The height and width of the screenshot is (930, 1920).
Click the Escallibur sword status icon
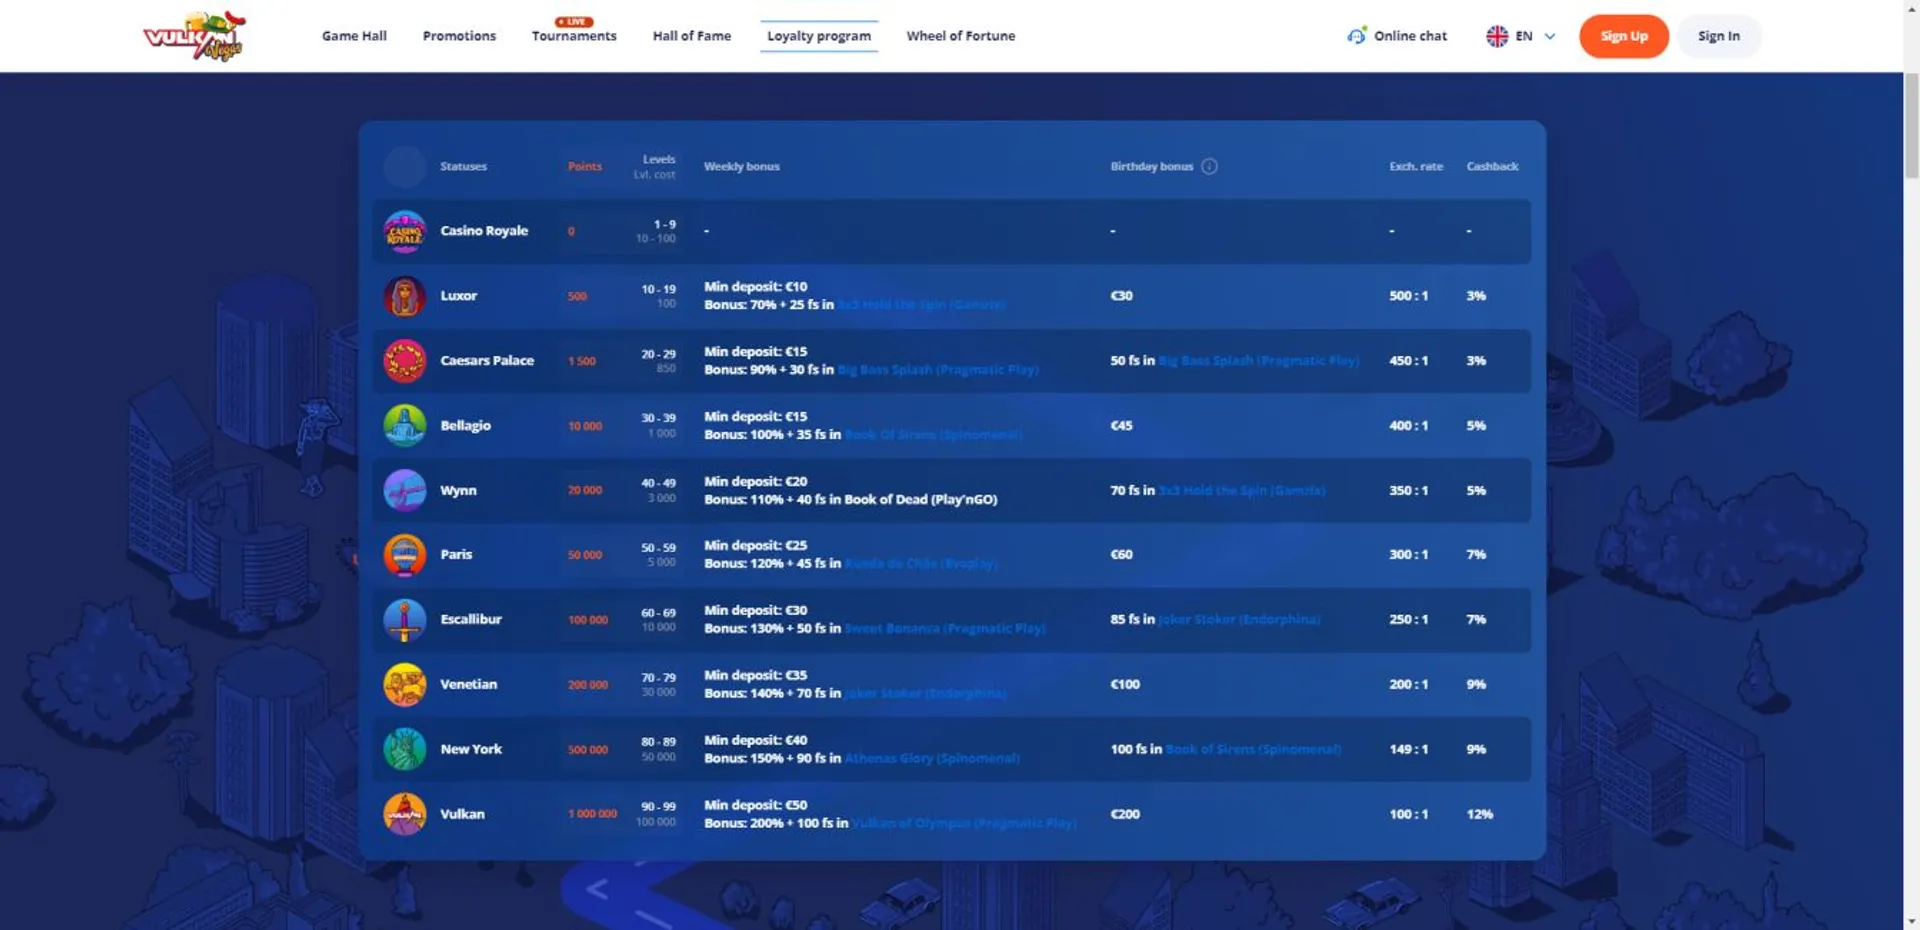405,620
